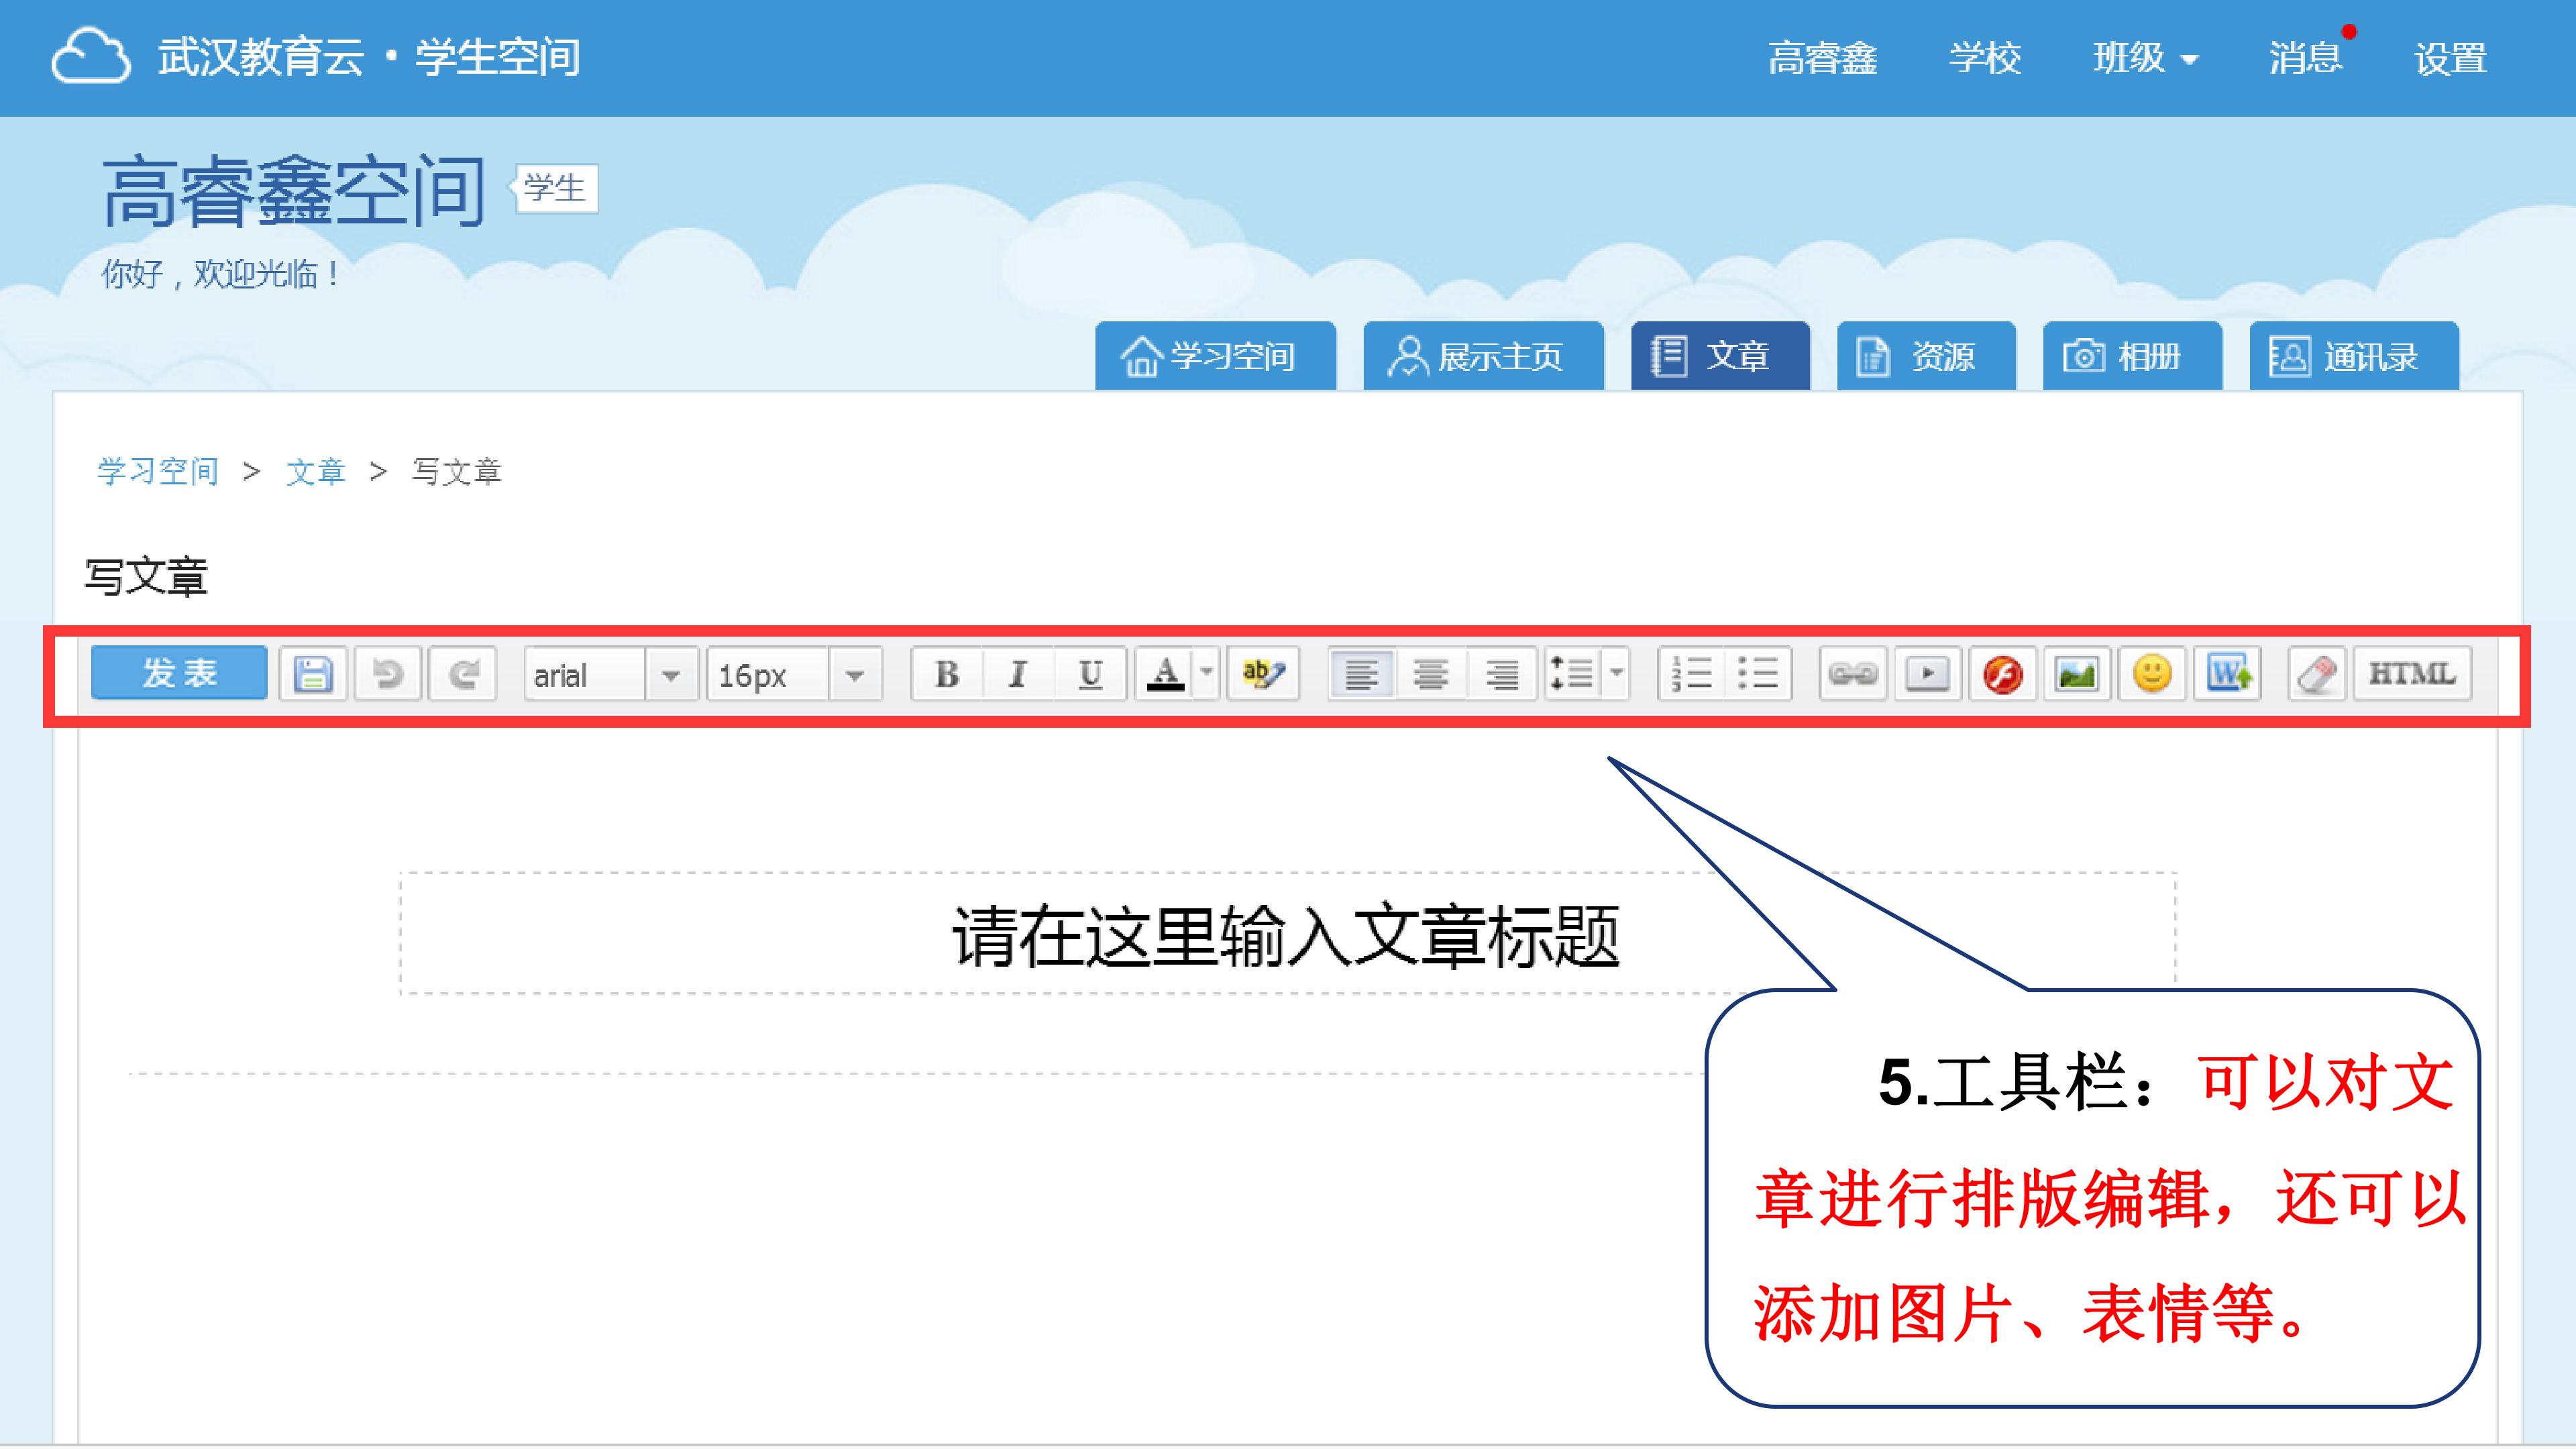The width and height of the screenshot is (2576, 1449).
Task: Insert video using the play icon
Action: coord(1927,674)
